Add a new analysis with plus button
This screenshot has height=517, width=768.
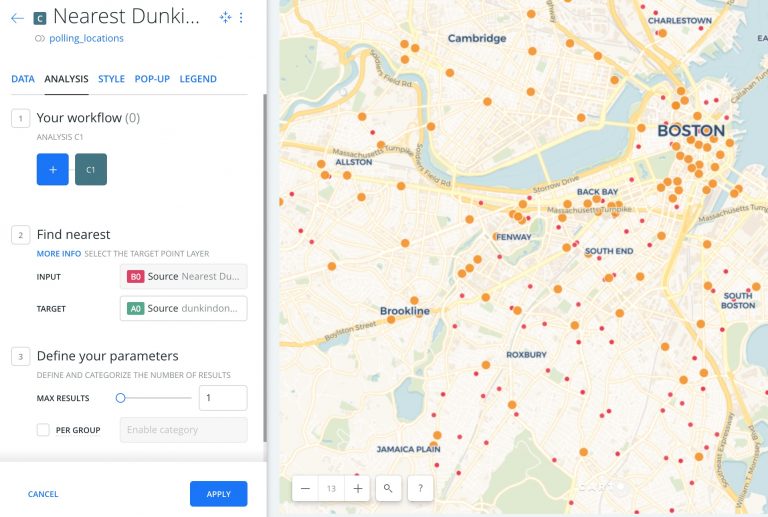click(x=52, y=169)
